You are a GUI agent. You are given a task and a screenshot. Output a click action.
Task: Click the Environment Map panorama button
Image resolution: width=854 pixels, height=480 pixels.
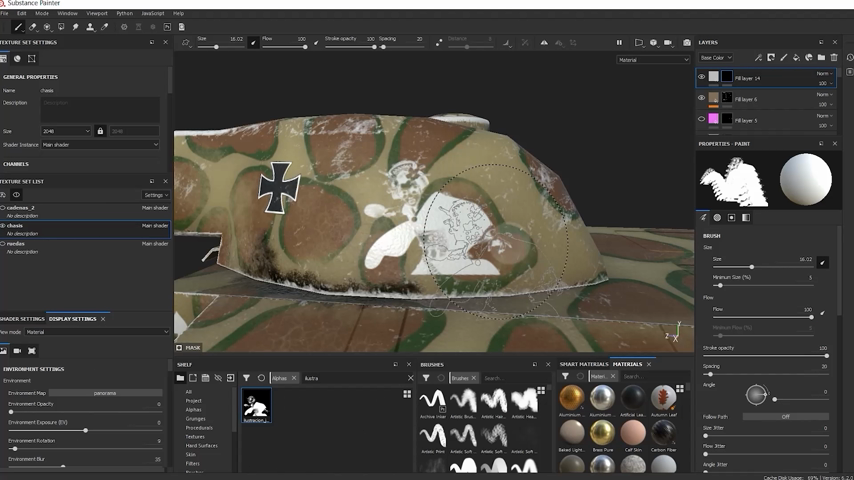tap(105, 393)
